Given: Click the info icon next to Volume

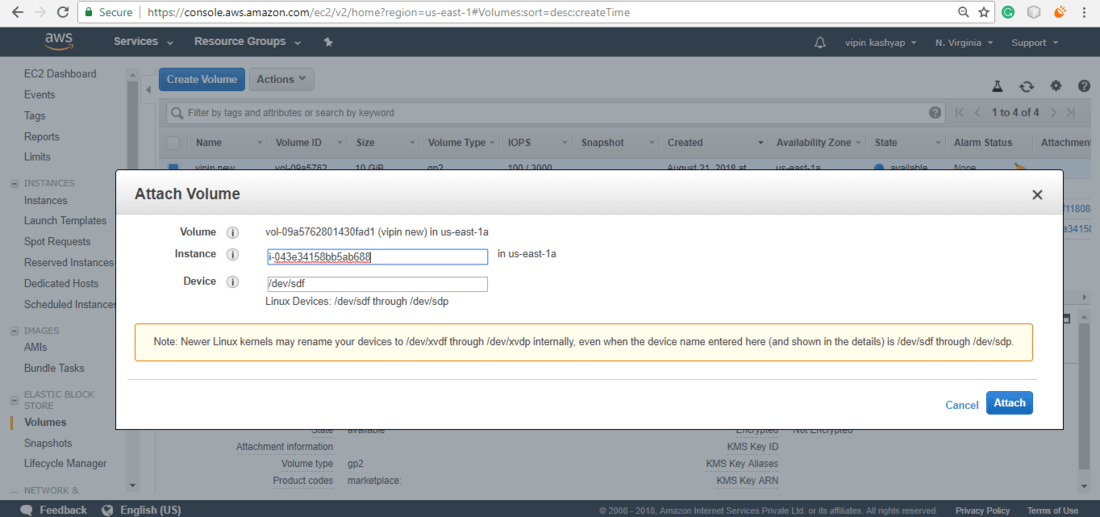Looking at the screenshot, I should 232,232.
